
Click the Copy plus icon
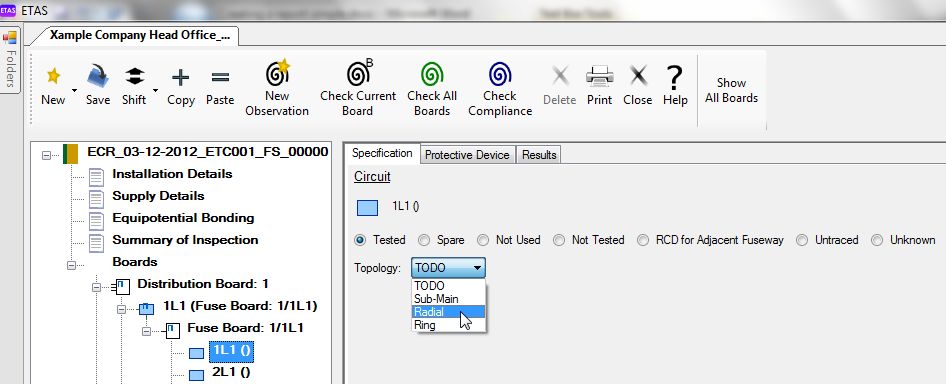click(180, 77)
